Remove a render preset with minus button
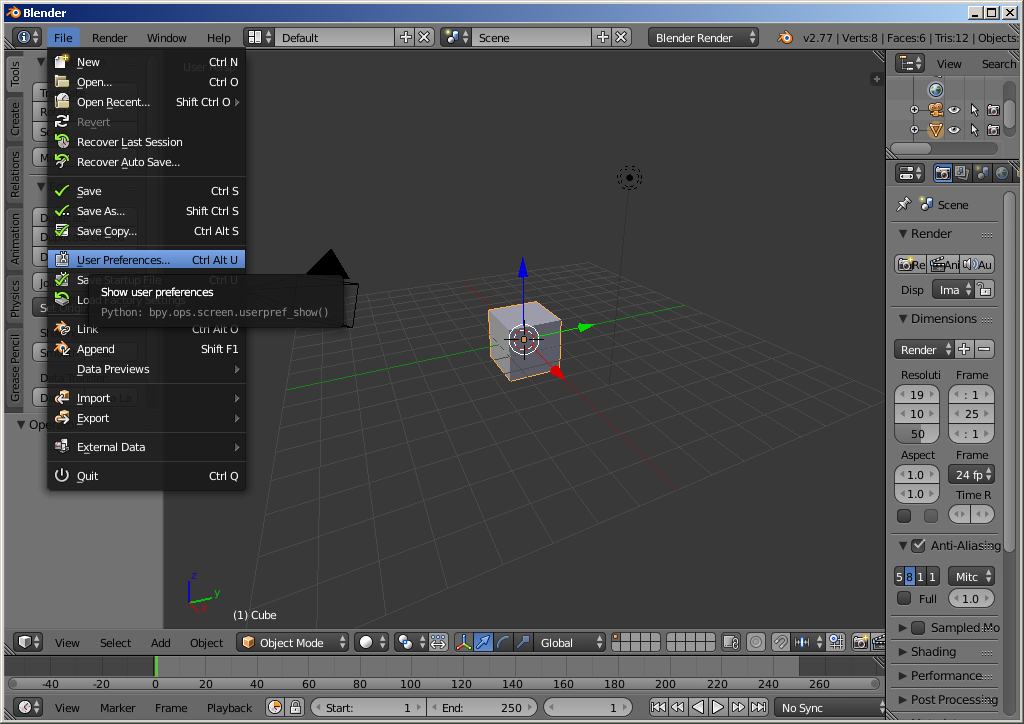The height and width of the screenshot is (724, 1024). coord(984,349)
